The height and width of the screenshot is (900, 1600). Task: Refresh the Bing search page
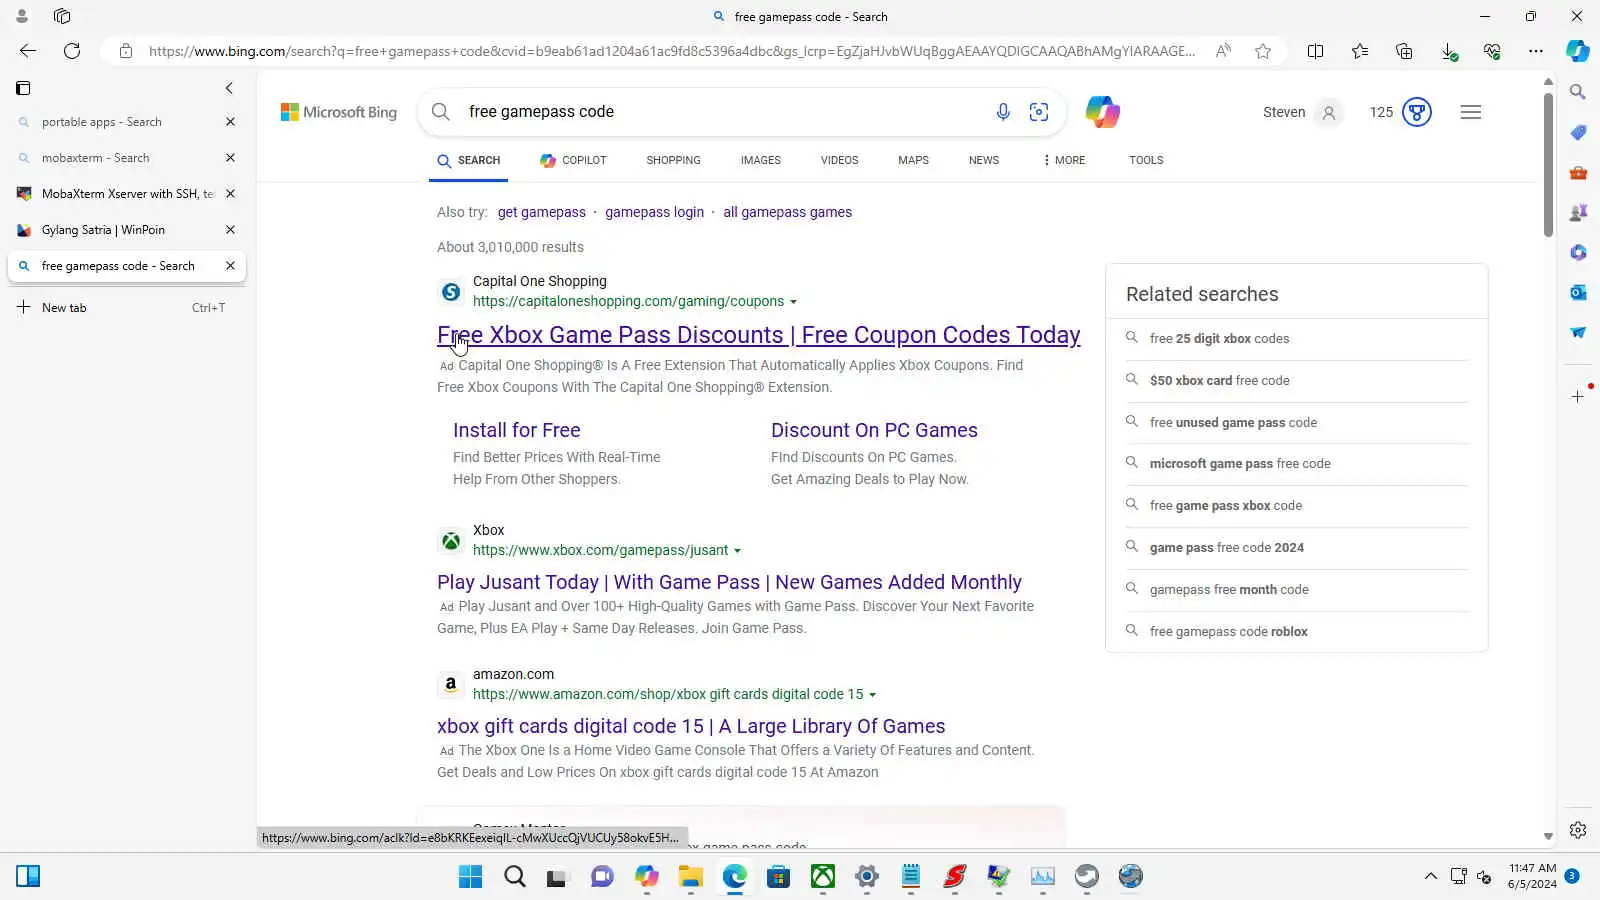coord(72,51)
